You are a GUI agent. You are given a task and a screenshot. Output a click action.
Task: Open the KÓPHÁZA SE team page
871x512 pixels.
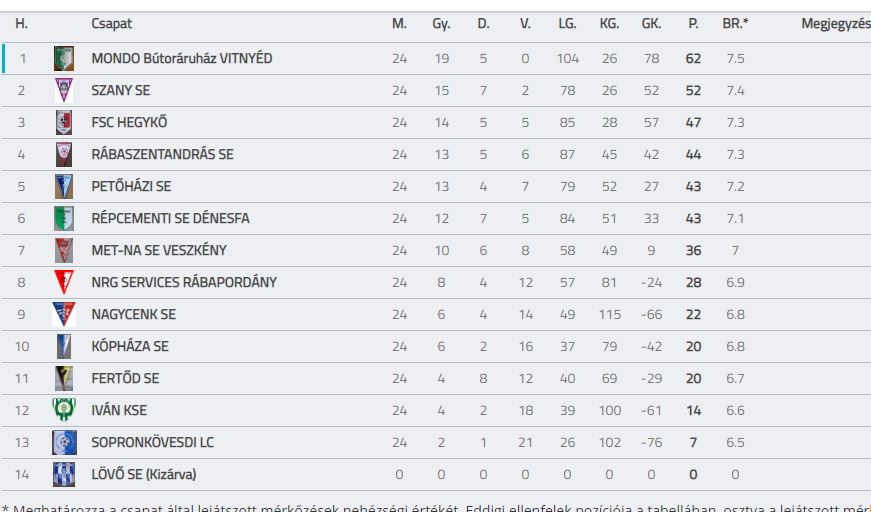[130, 347]
